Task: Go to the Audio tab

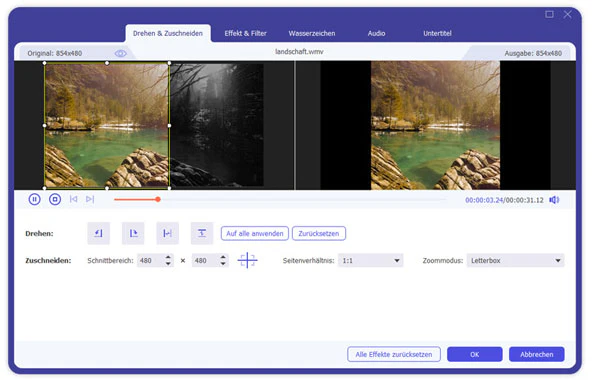Action: (x=377, y=33)
